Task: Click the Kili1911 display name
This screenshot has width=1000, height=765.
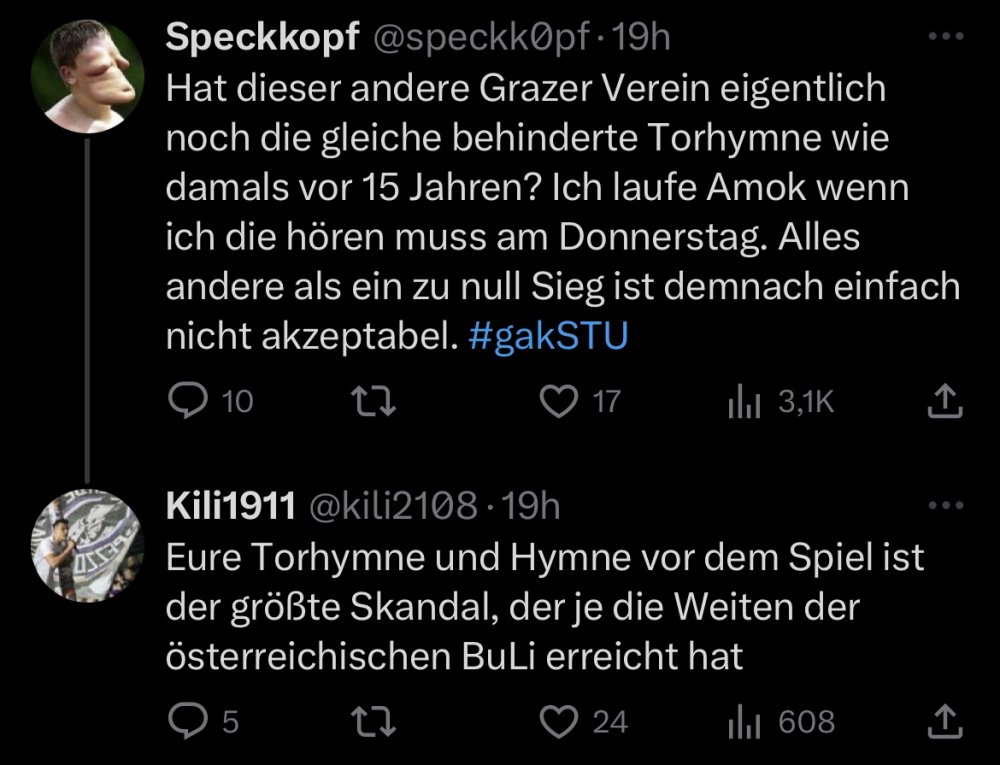Action: (231, 507)
